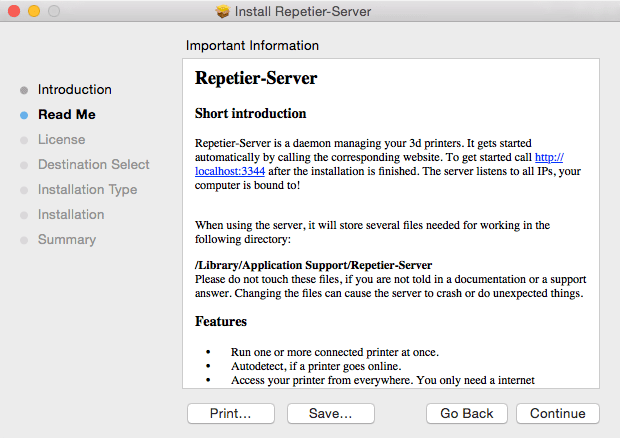Choose the Installation Type step
The width and height of the screenshot is (620, 438).
tap(87, 190)
